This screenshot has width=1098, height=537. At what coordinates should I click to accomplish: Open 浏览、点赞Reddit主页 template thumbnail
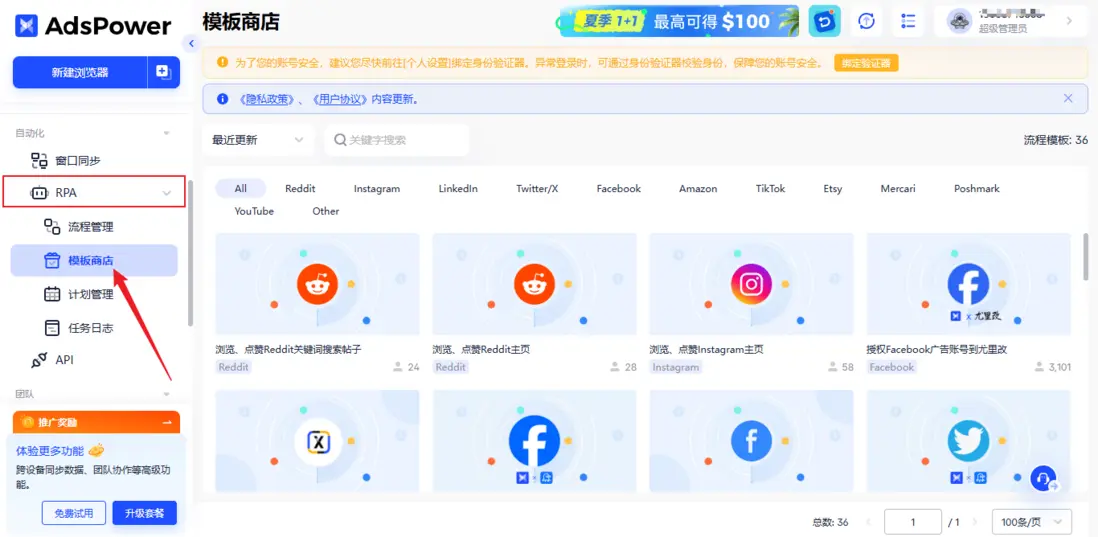point(534,284)
